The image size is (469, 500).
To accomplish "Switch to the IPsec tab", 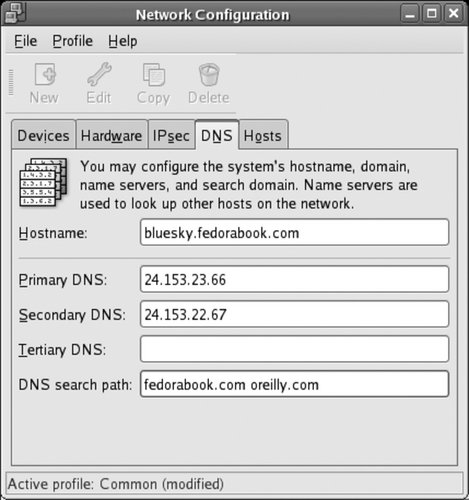I will (171, 135).
